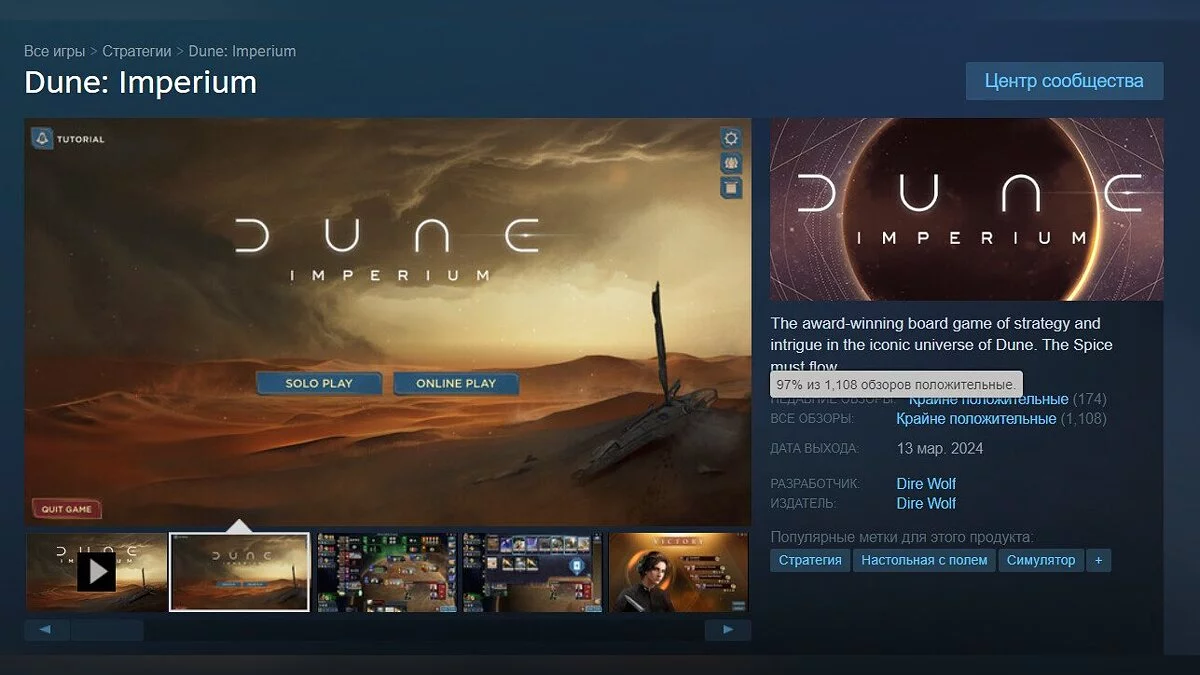Select the third gameplay board thumbnail
The image size is (1200, 675).
387,572
